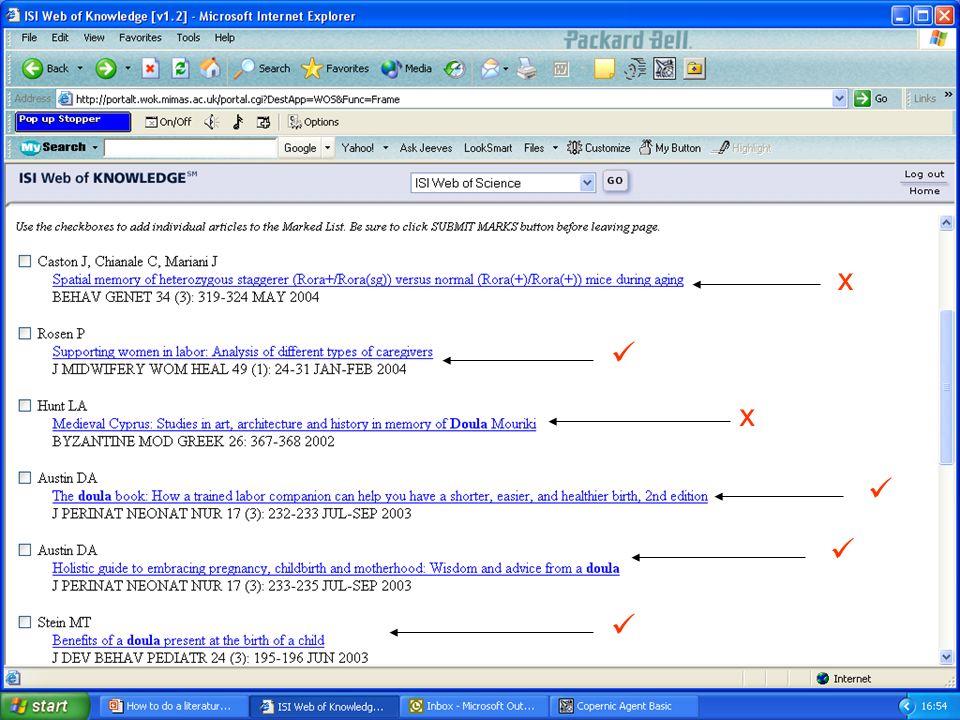Click the Home link under Log out
The width and height of the screenshot is (960, 720).
pyautogui.click(x=924, y=191)
